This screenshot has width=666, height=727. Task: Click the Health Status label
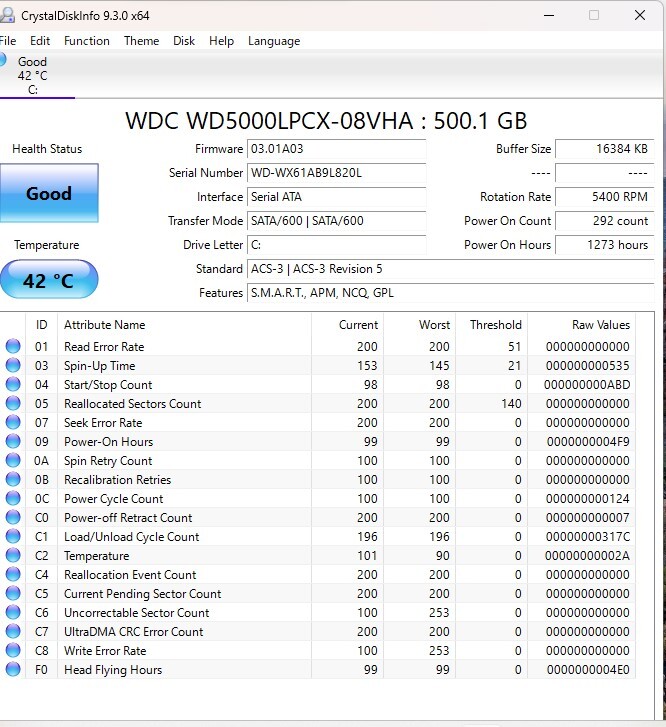tap(47, 149)
